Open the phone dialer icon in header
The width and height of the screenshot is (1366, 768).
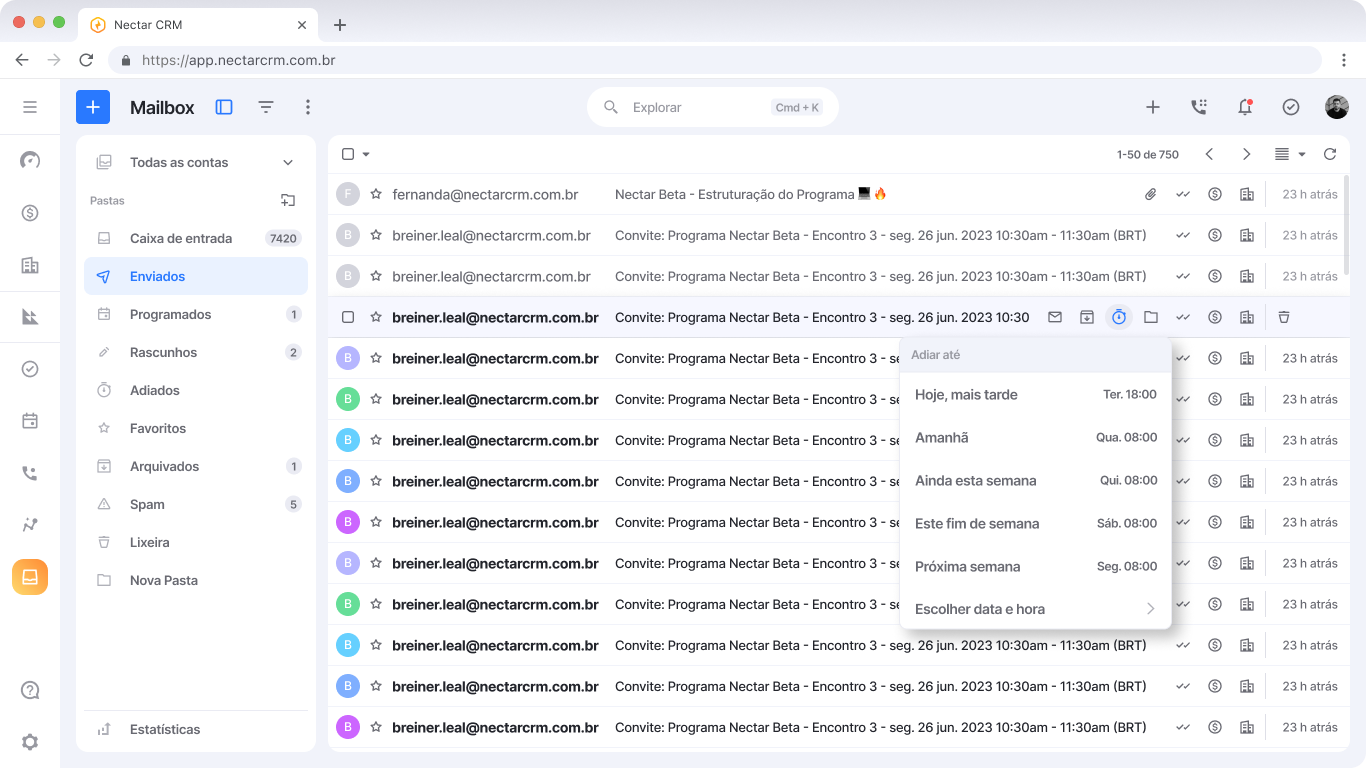1199,107
